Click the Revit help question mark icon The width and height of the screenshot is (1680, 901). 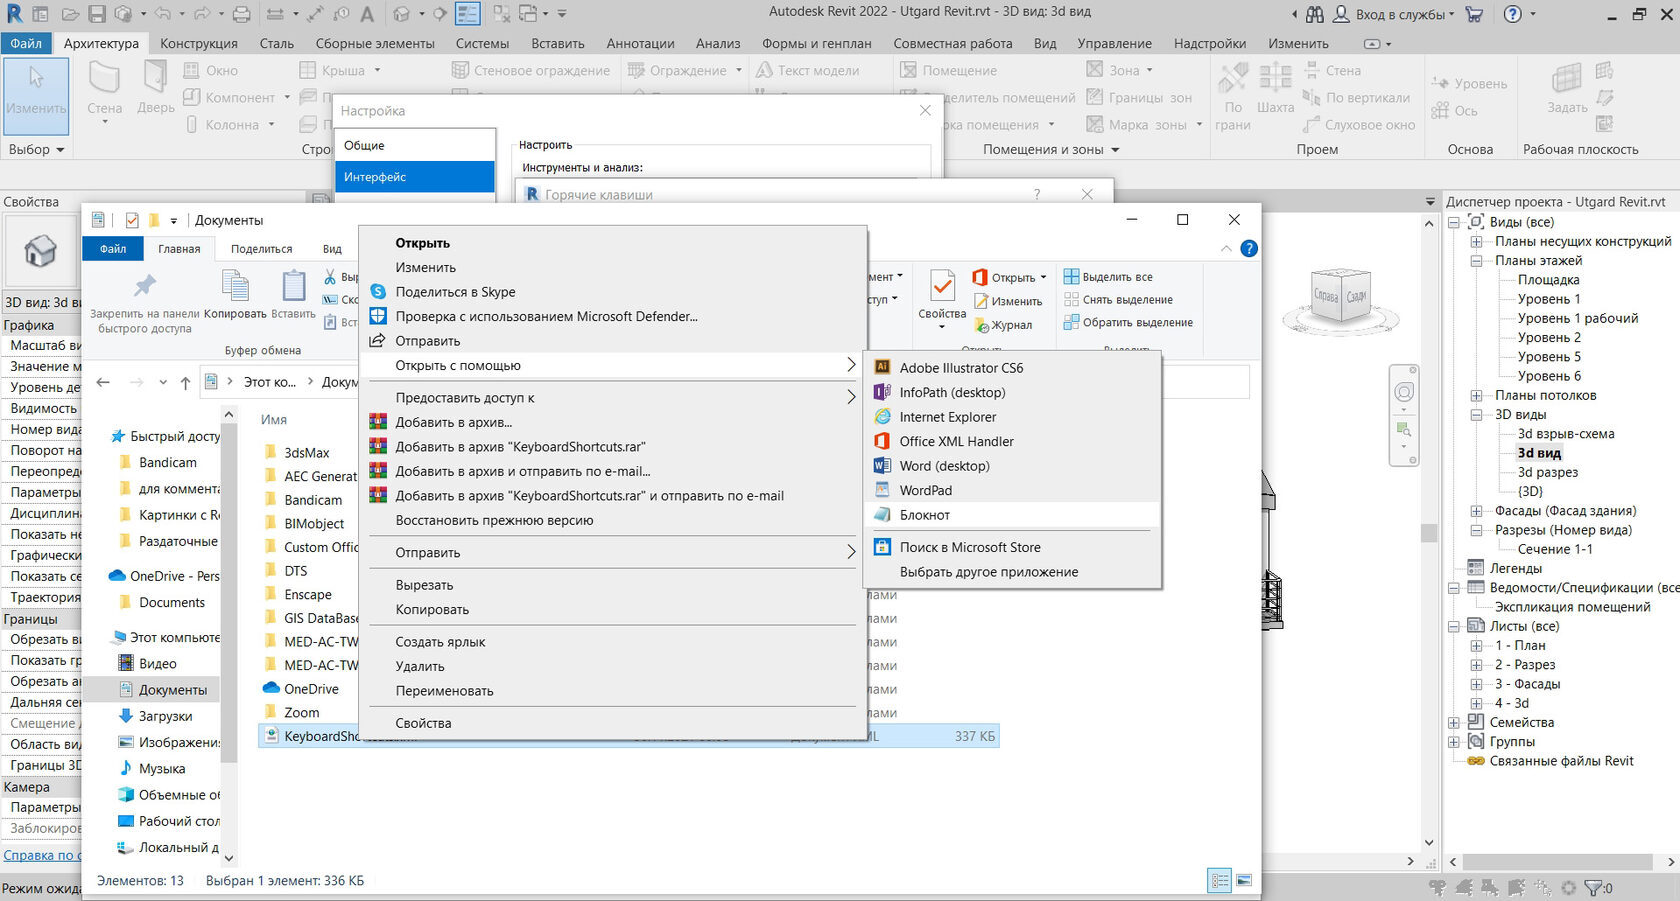tap(1513, 14)
